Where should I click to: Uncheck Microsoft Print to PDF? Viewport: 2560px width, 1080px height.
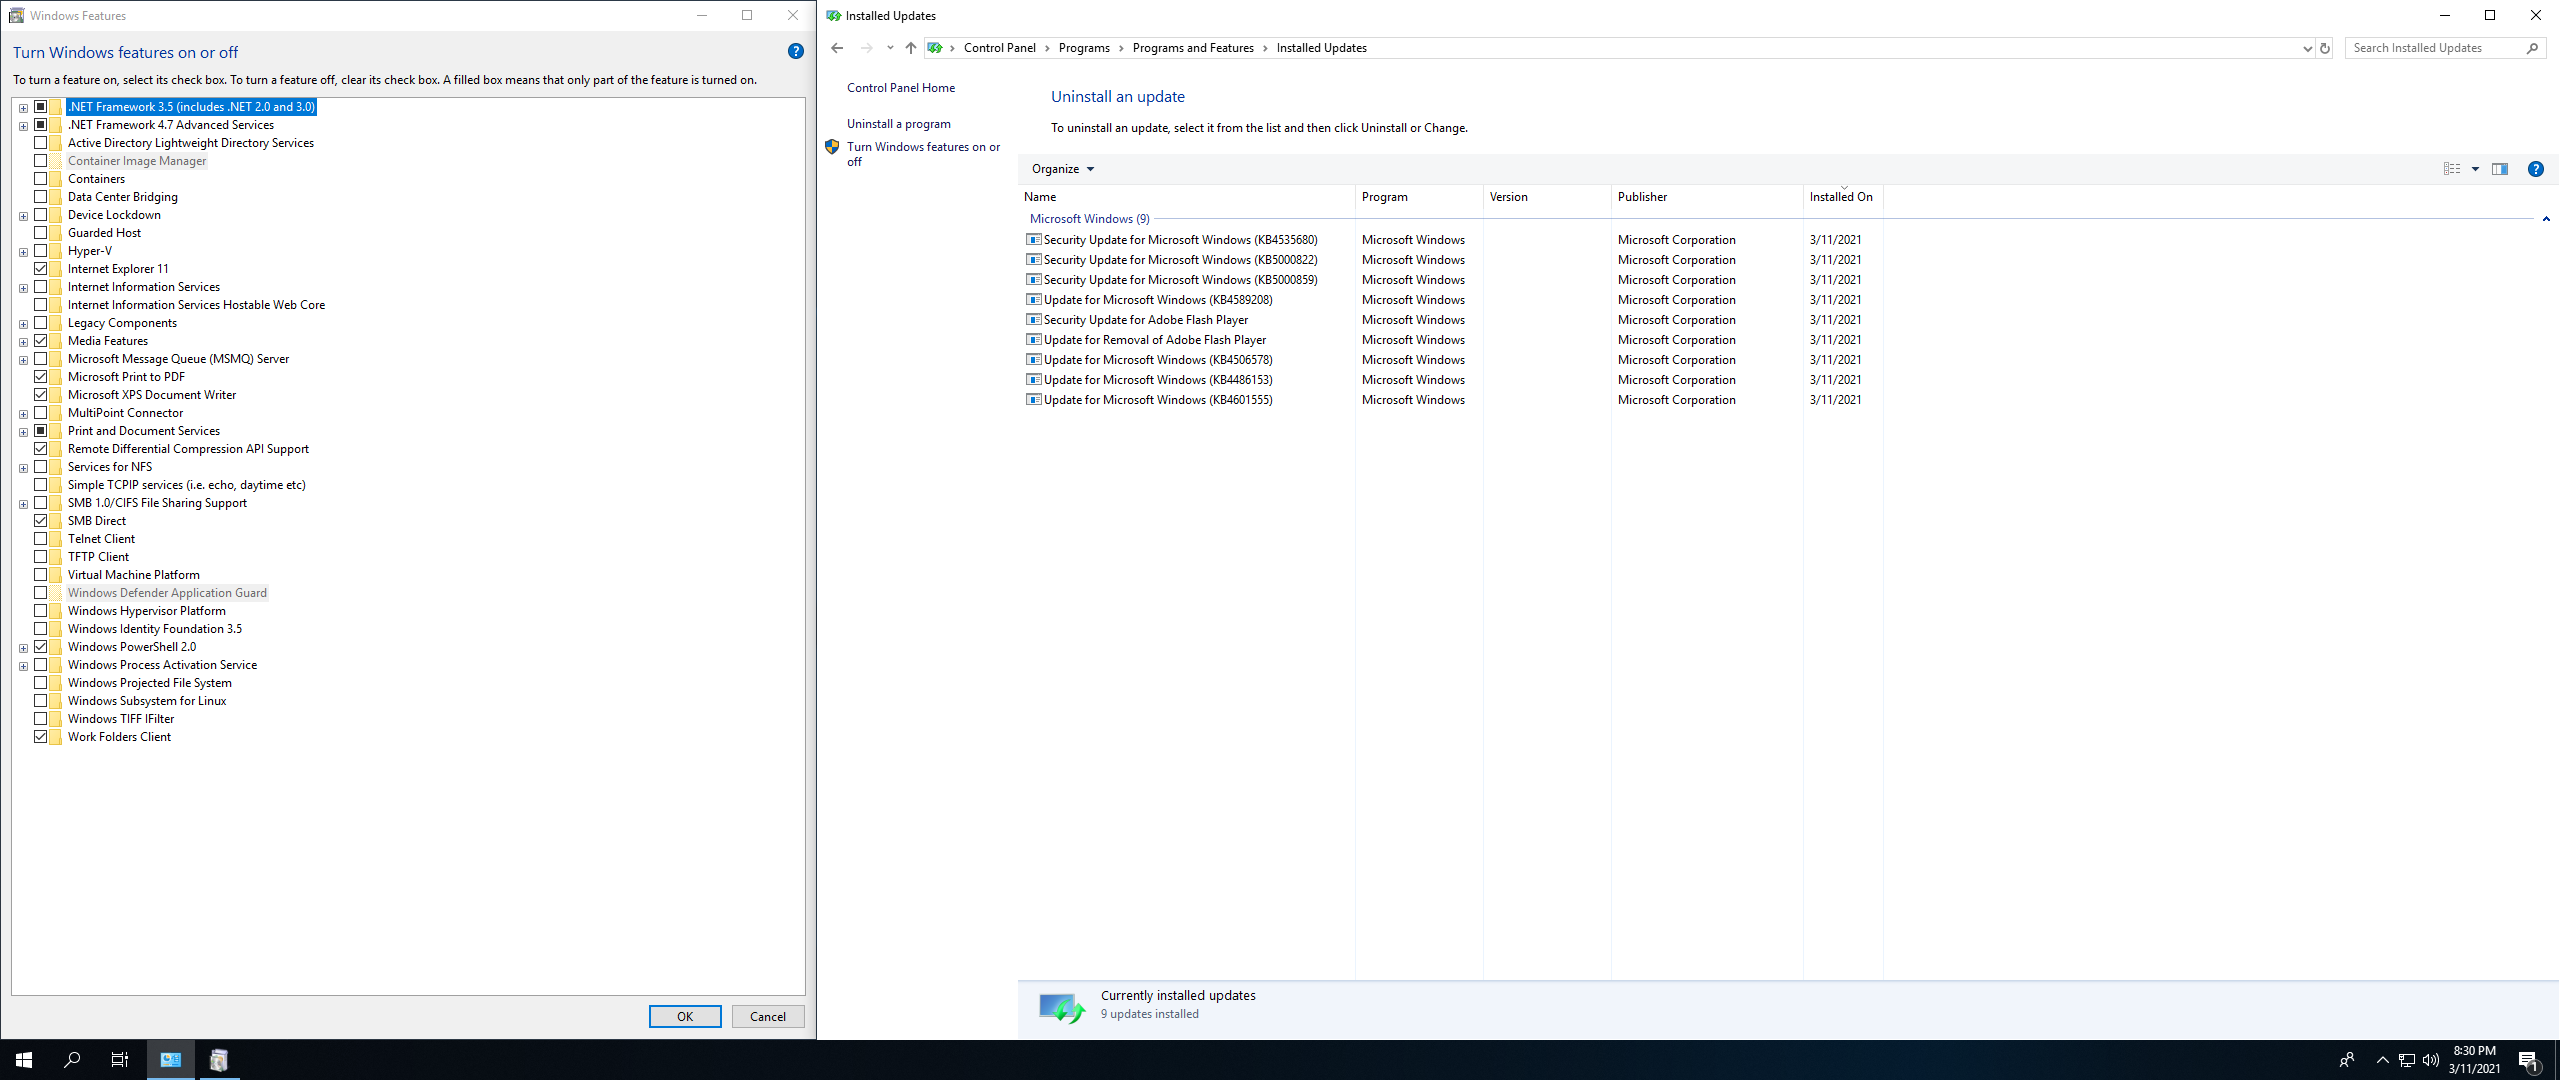pos(41,377)
